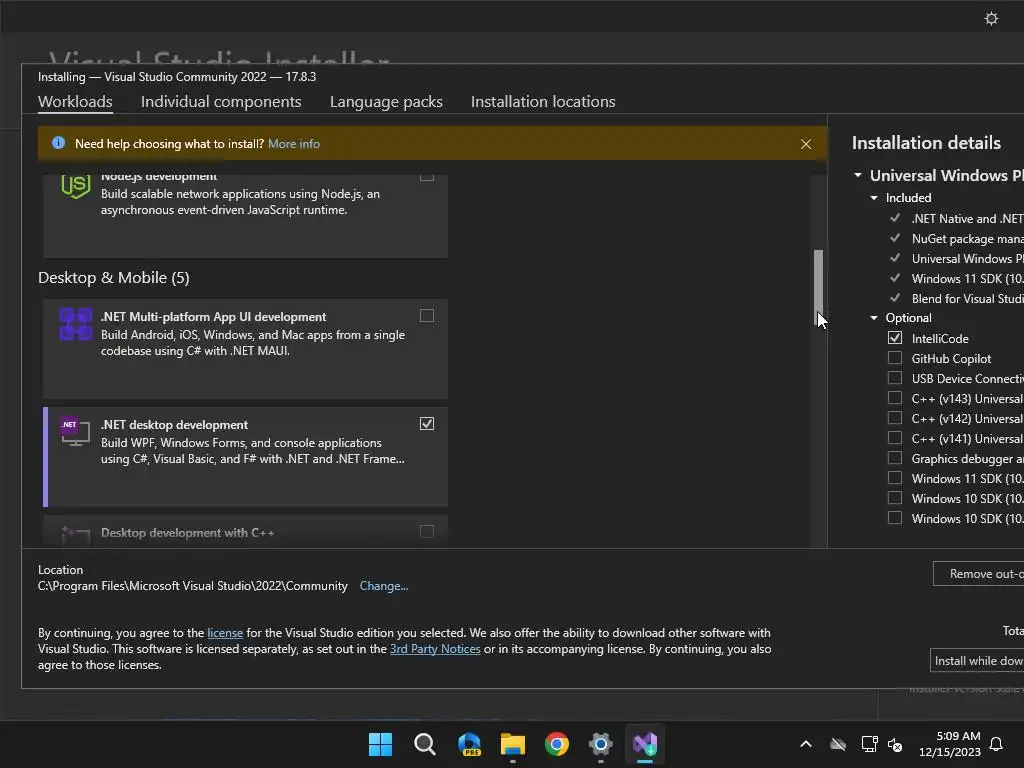Collapse the Included components list

[x=874, y=197]
